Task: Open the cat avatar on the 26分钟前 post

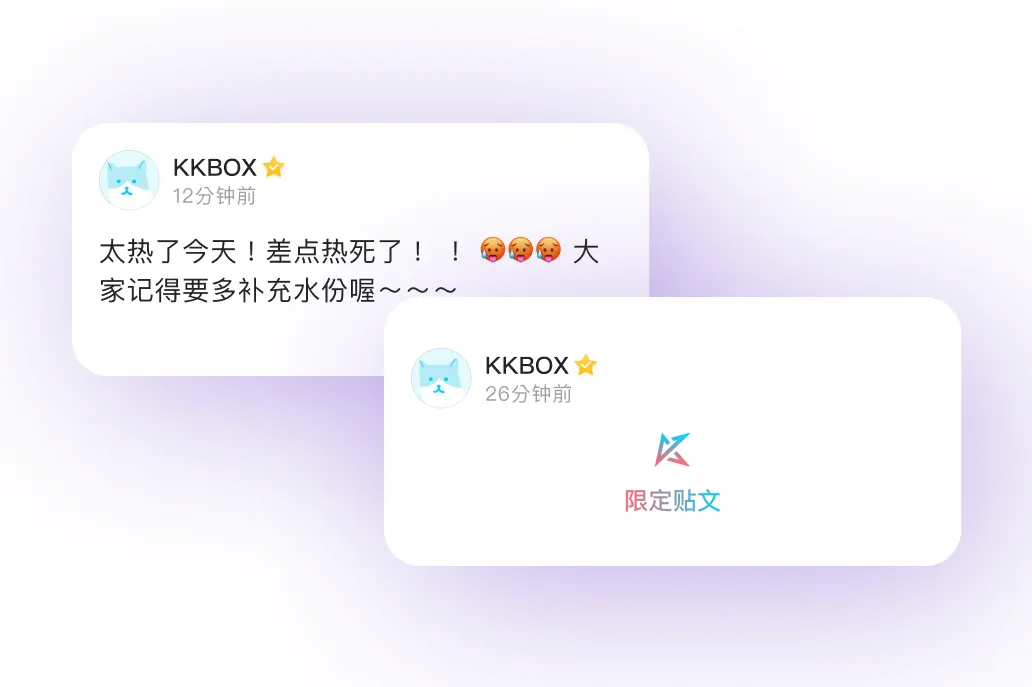Action: pyautogui.click(x=441, y=378)
